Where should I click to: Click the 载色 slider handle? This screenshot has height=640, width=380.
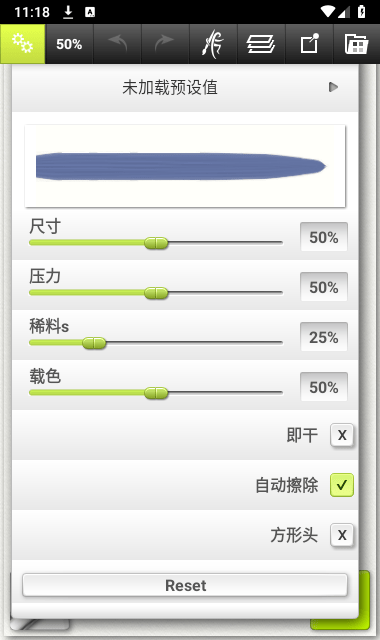coord(156,393)
